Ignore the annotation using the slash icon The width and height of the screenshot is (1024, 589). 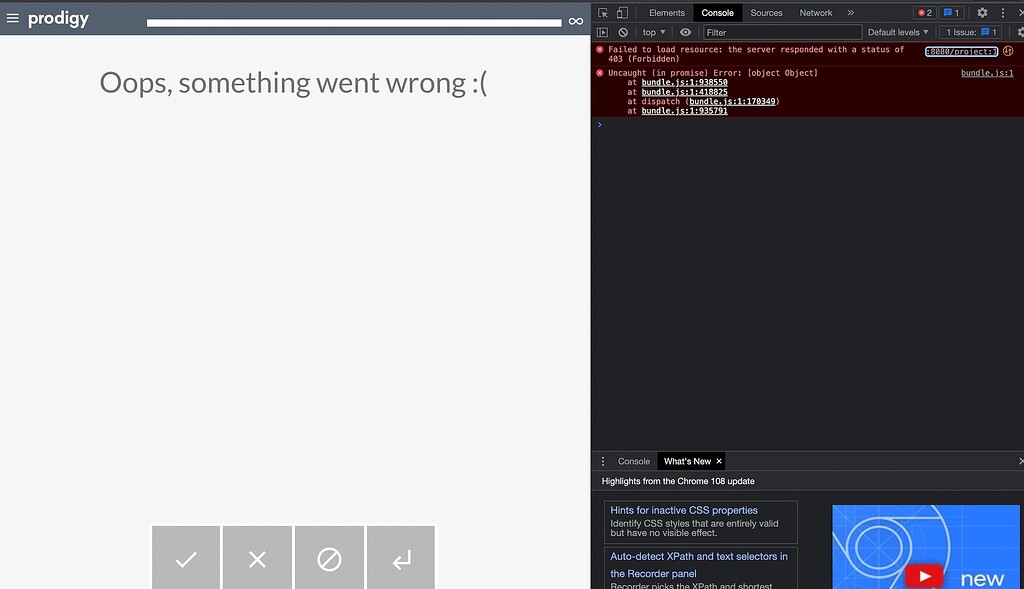(x=329, y=557)
